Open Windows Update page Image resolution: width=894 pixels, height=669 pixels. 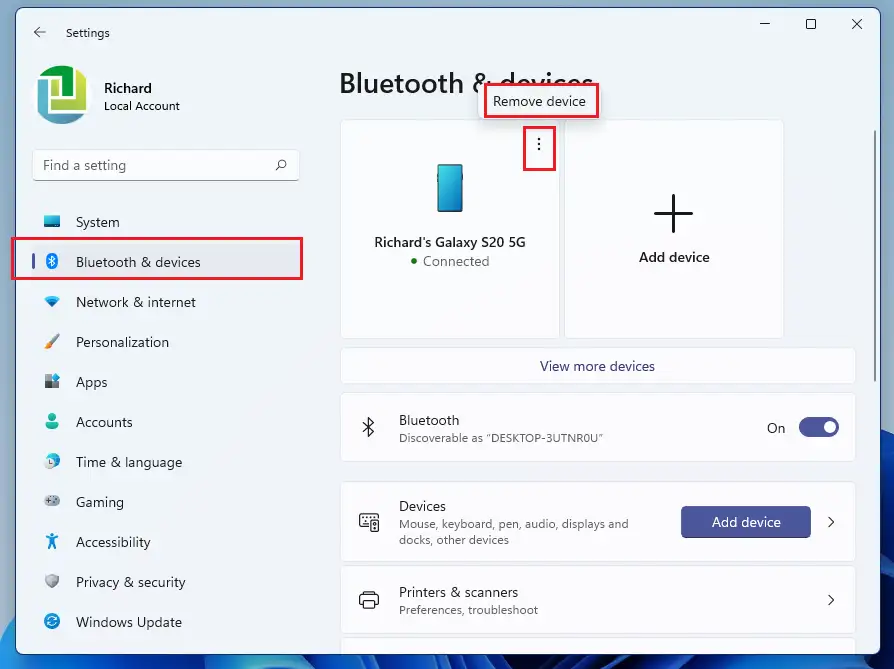click(166, 621)
